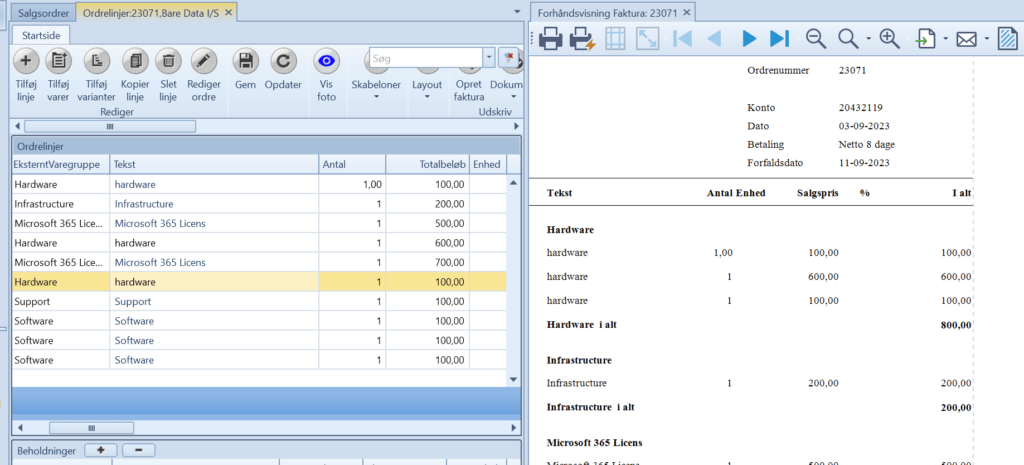Click the Søg search input field
Image resolution: width=1024 pixels, height=465 pixels.
426,58
